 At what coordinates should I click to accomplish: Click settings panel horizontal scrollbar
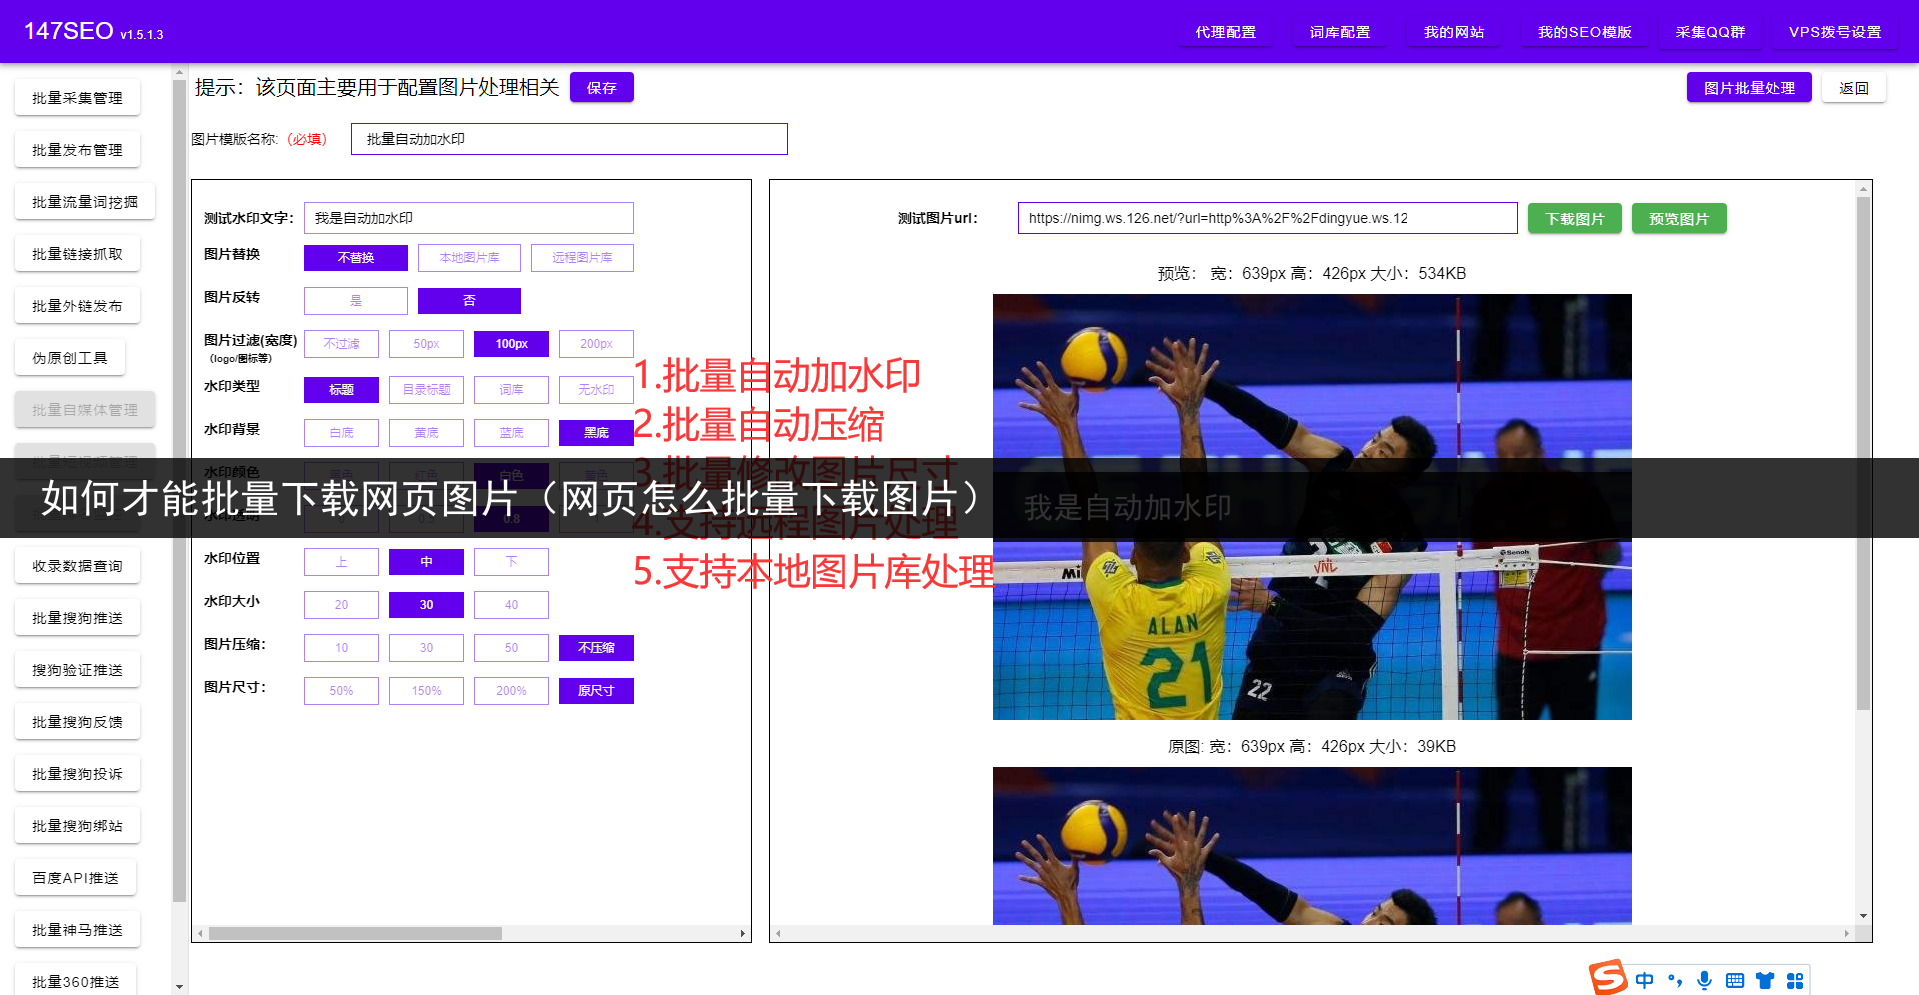355,933
